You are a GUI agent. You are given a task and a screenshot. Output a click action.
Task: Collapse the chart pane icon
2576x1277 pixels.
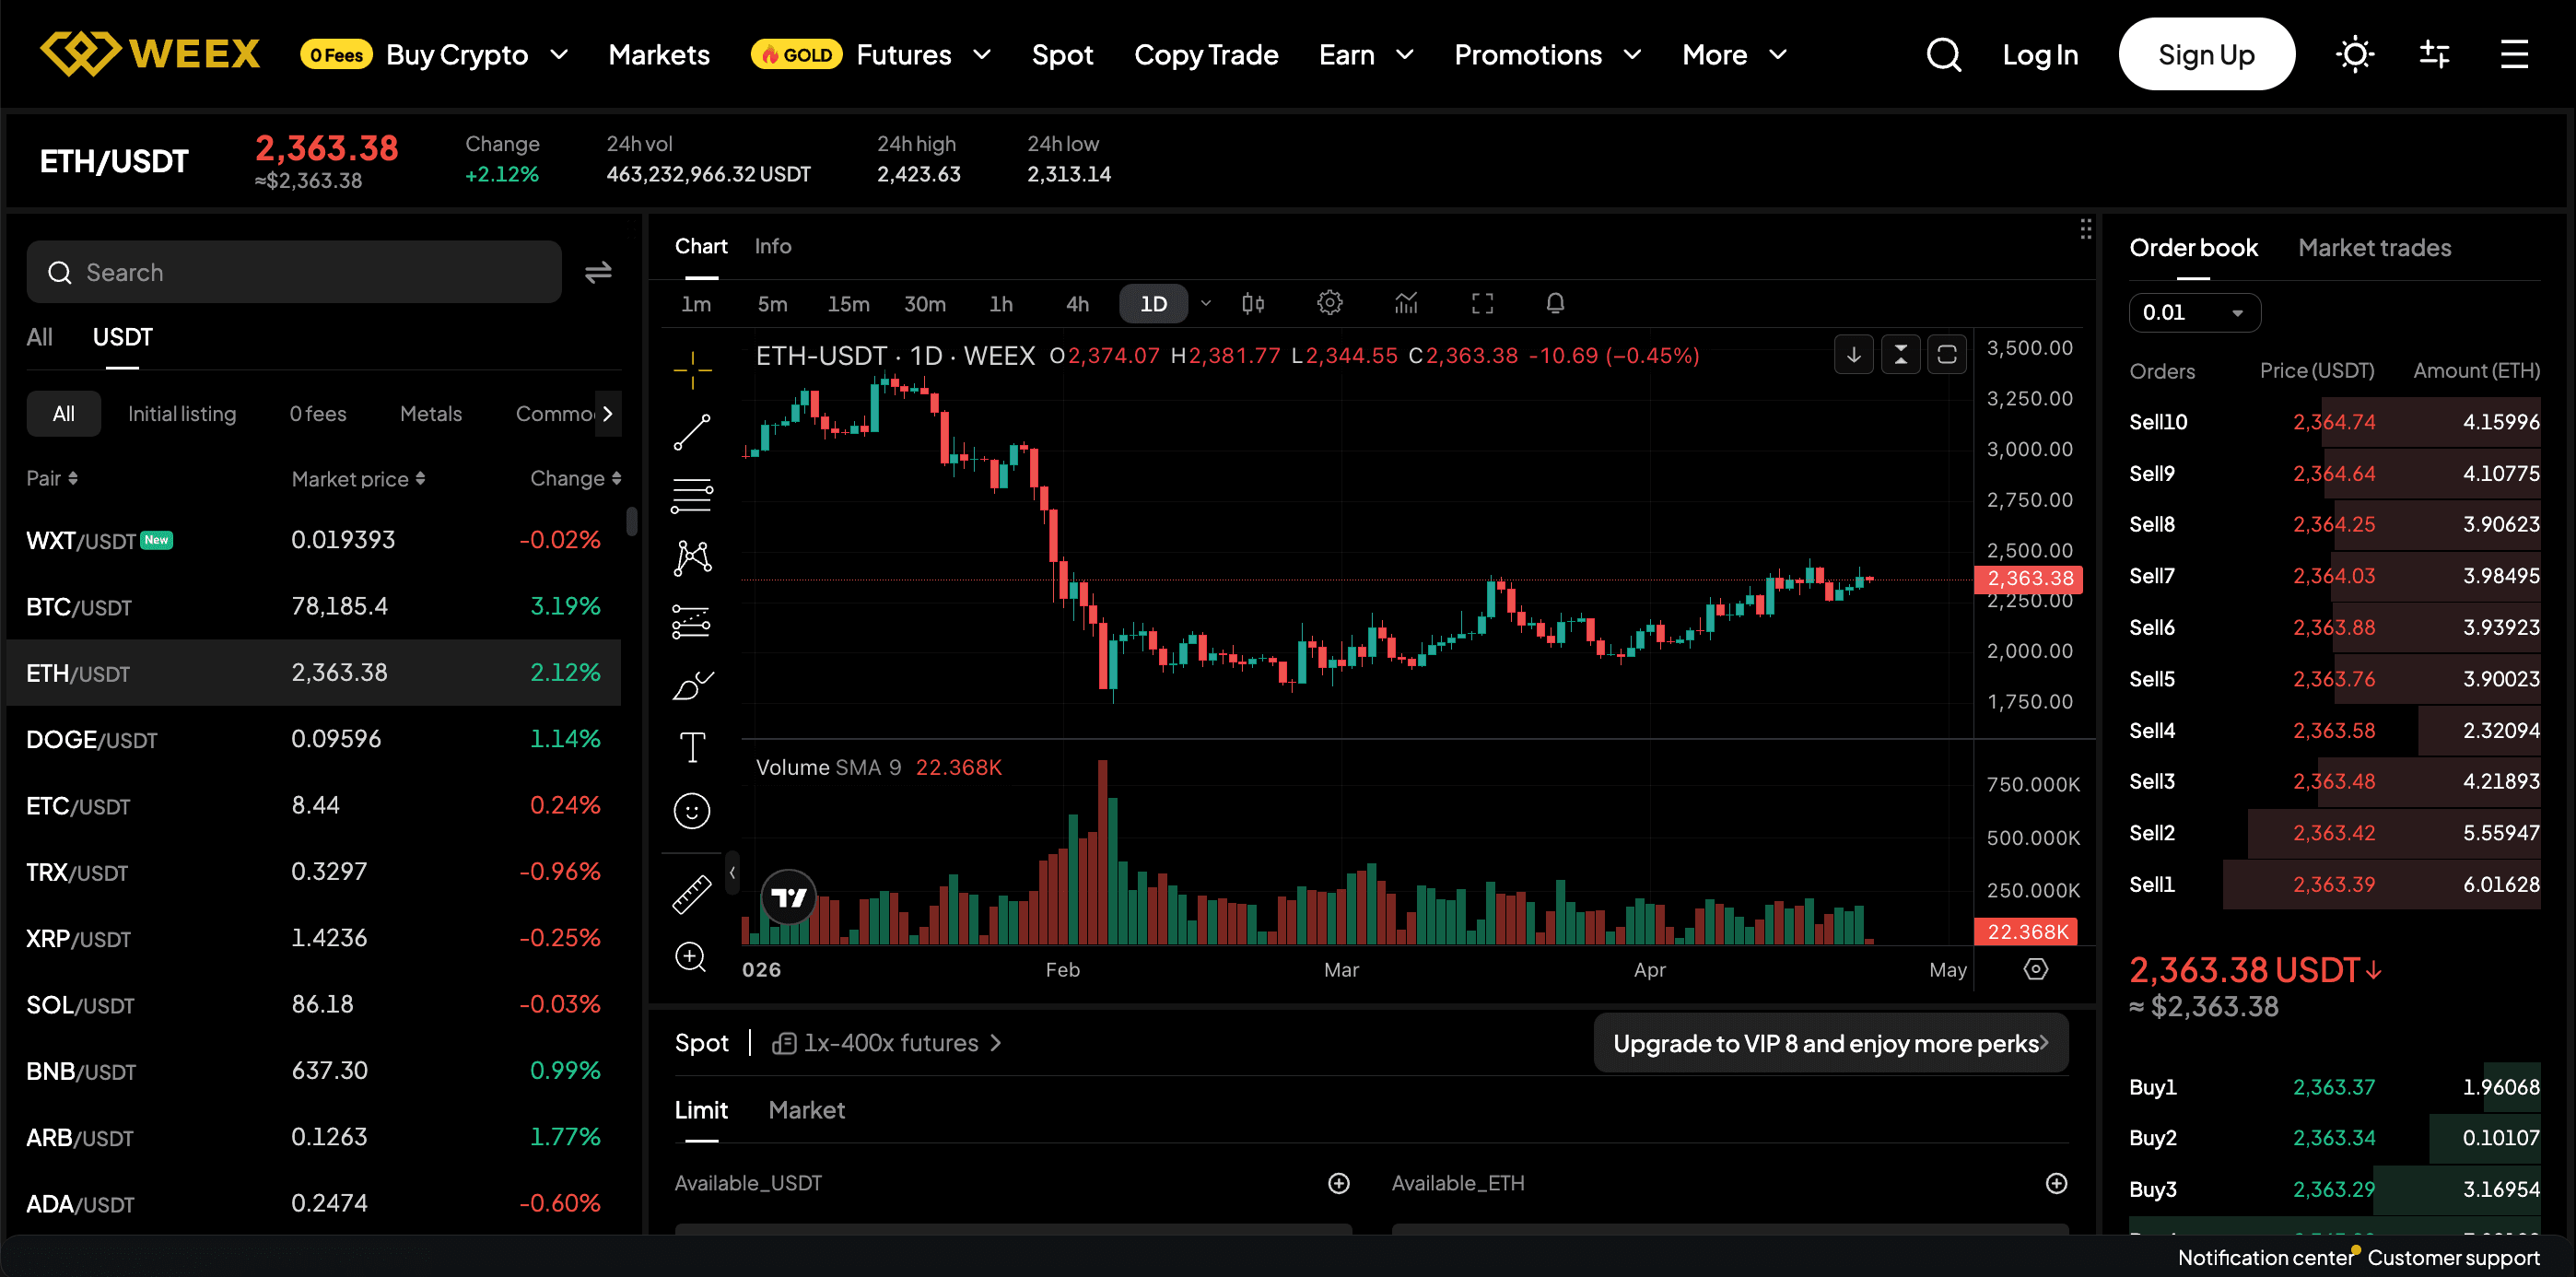[1900, 355]
